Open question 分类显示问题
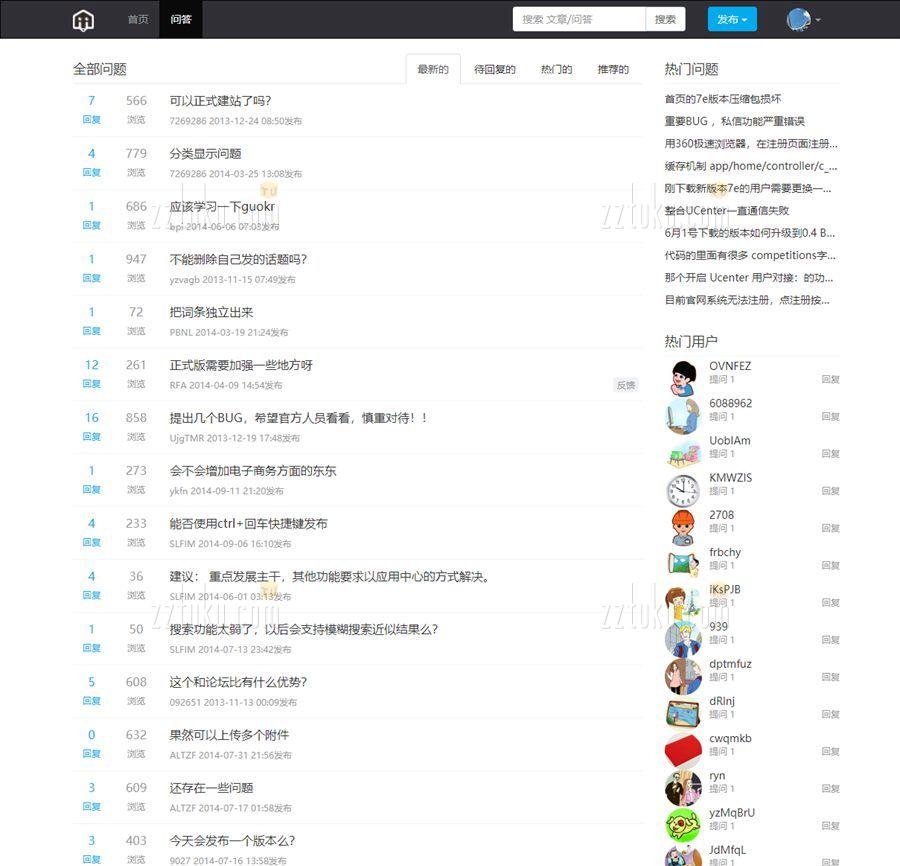Screen dimensions: 900x866 (205, 154)
